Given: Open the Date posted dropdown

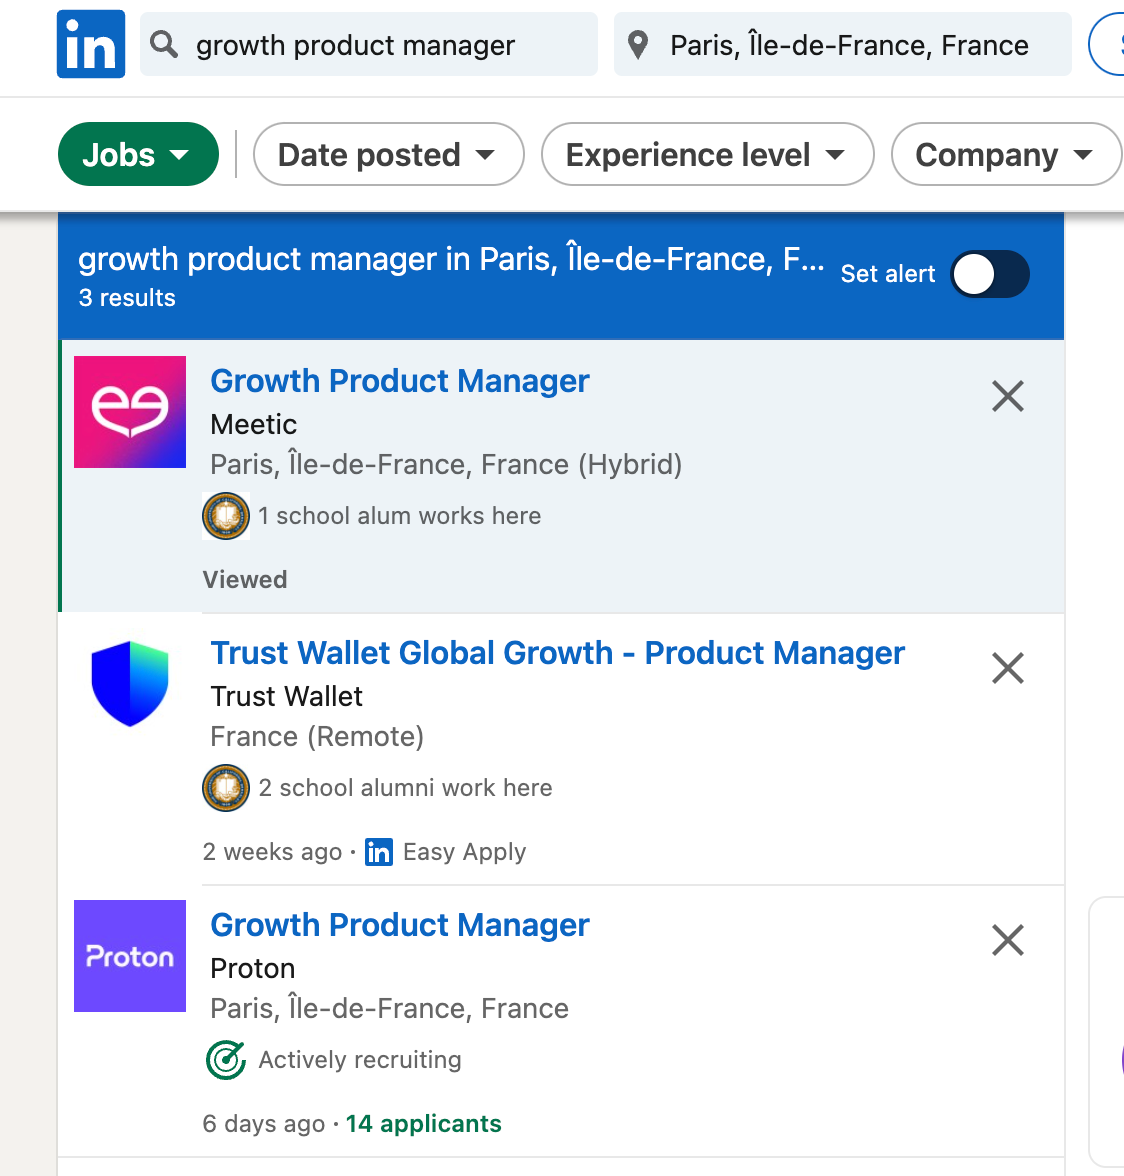Looking at the screenshot, I should [388, 154].
